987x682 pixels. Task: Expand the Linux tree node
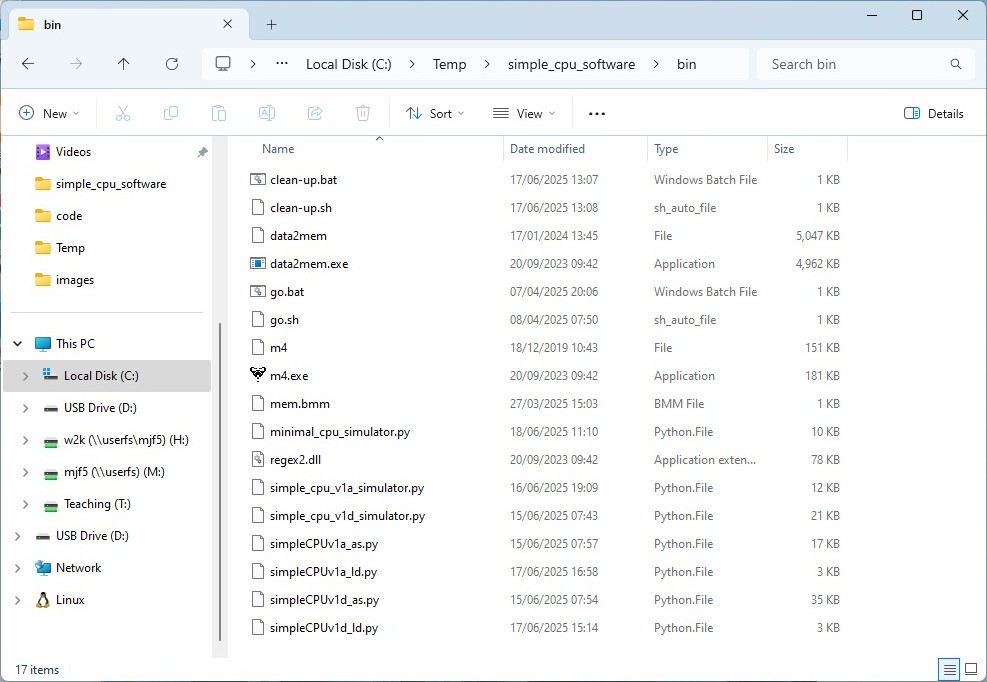coord(18,600)
